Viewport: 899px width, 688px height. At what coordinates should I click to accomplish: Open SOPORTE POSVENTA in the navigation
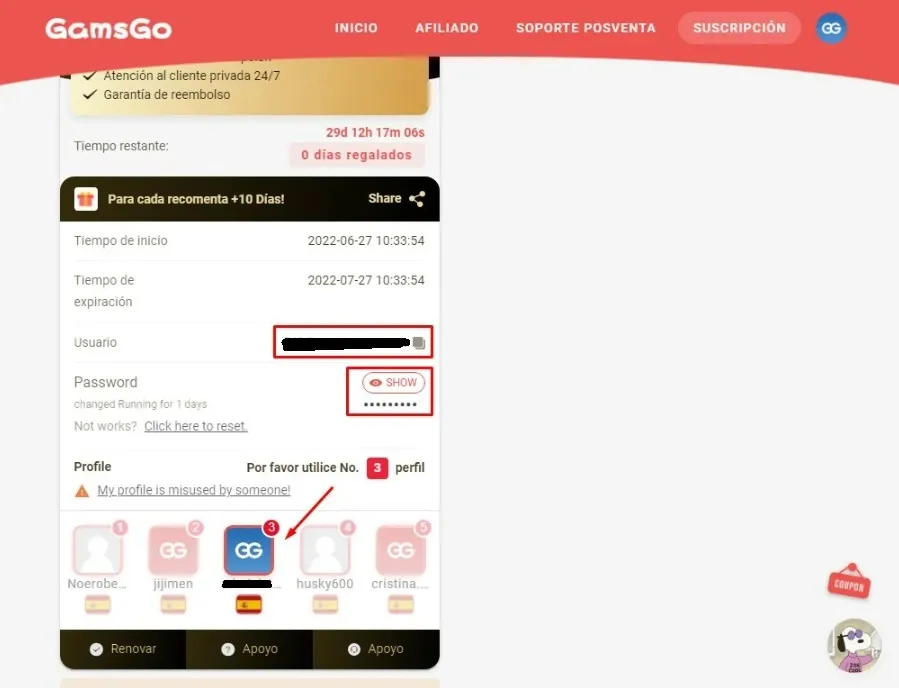tap(585, 28)
